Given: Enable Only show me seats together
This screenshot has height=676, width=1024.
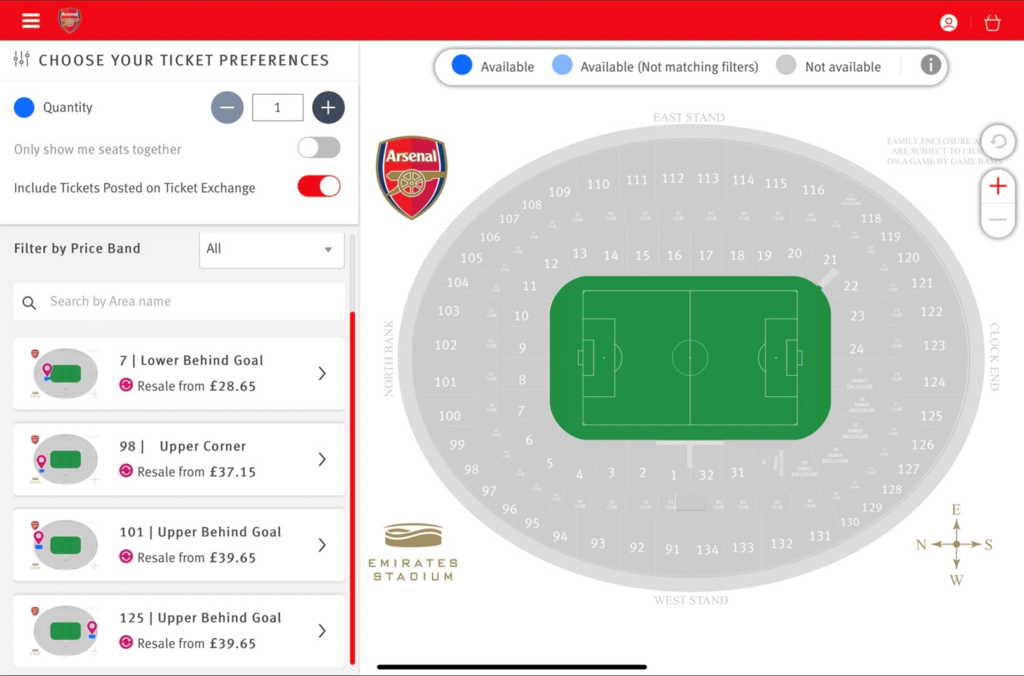Looking at the screenshot, I should 319,148.
